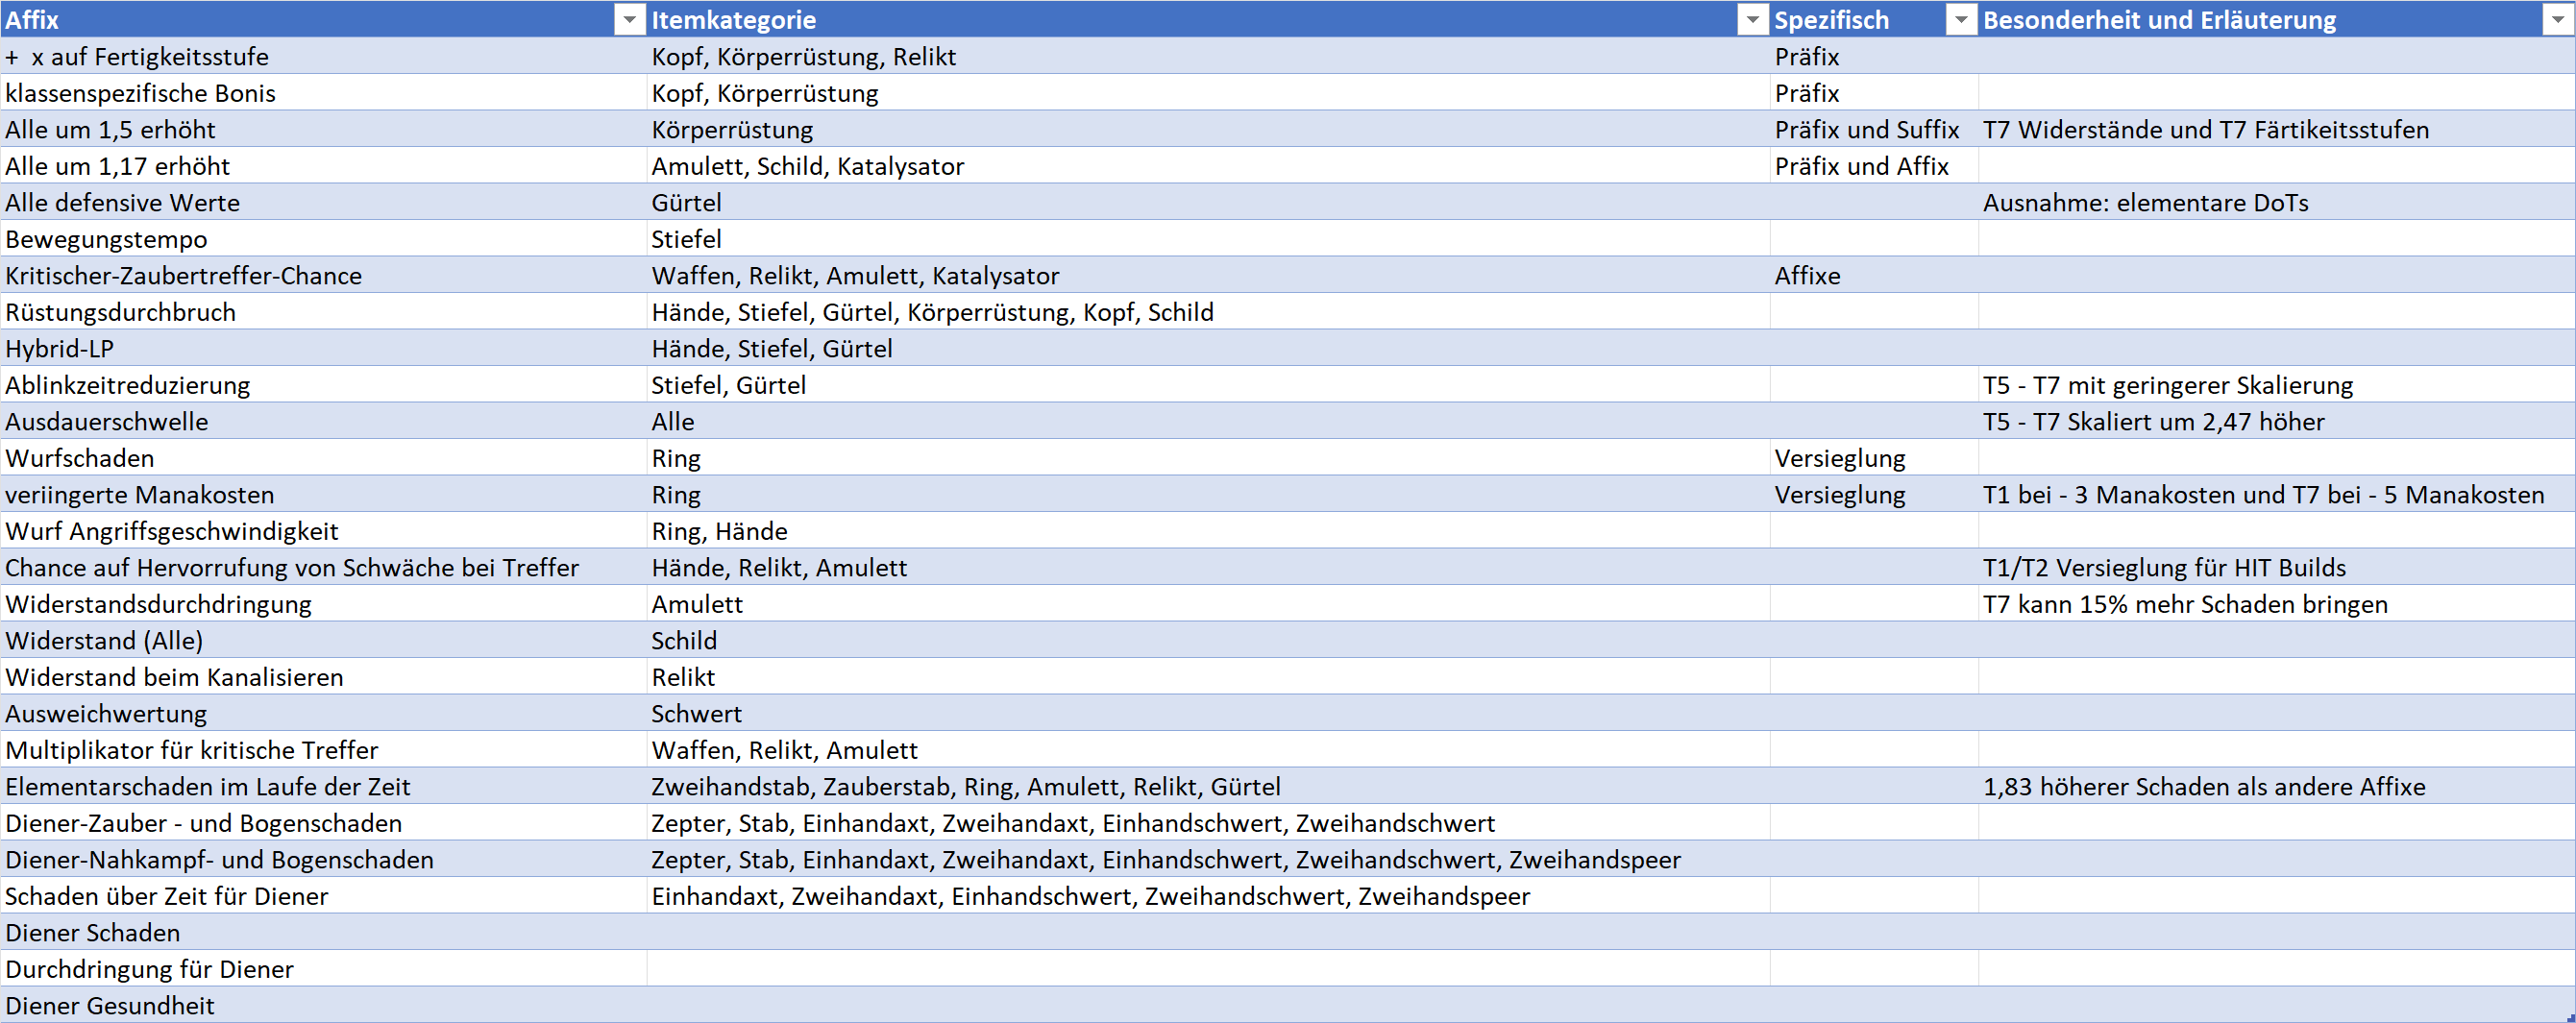This screenshot has width=2576, height=1023.
Task: Select the 'Alle um 1,17 erhöht' cell
Action: pyautogui.click(x=323, y=166)
